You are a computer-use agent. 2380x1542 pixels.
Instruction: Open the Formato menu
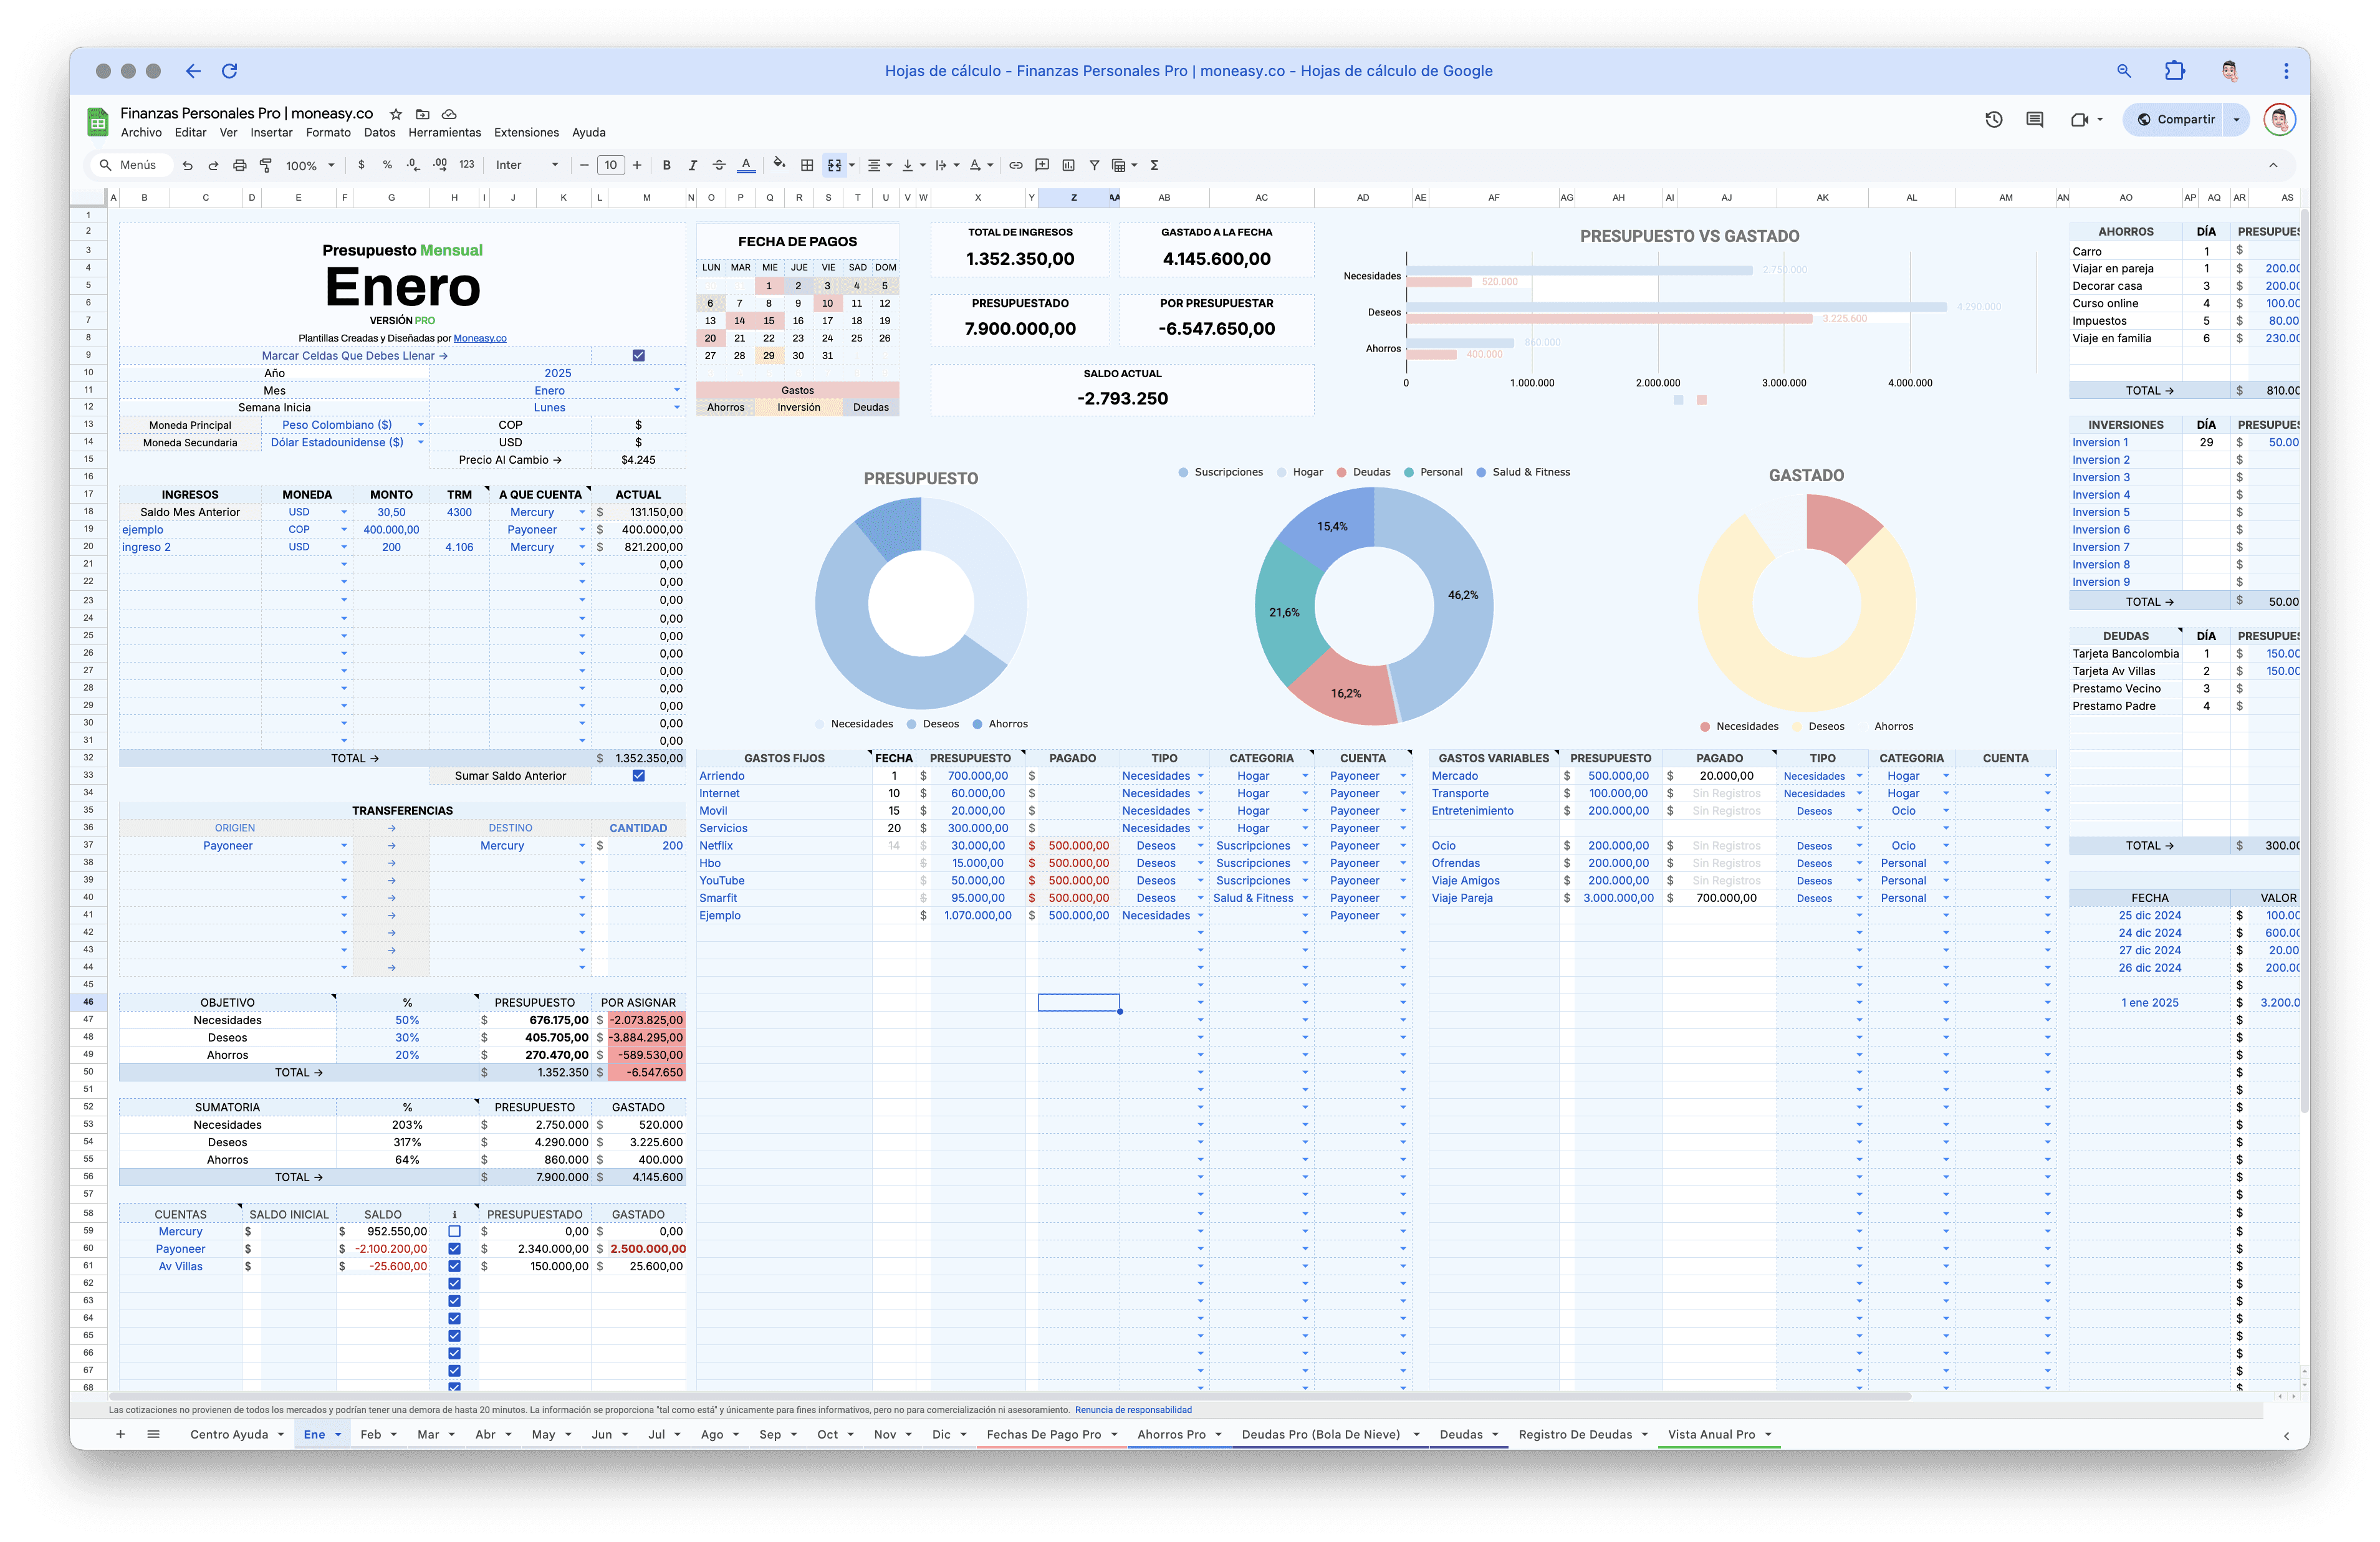[x=328, y=133]
